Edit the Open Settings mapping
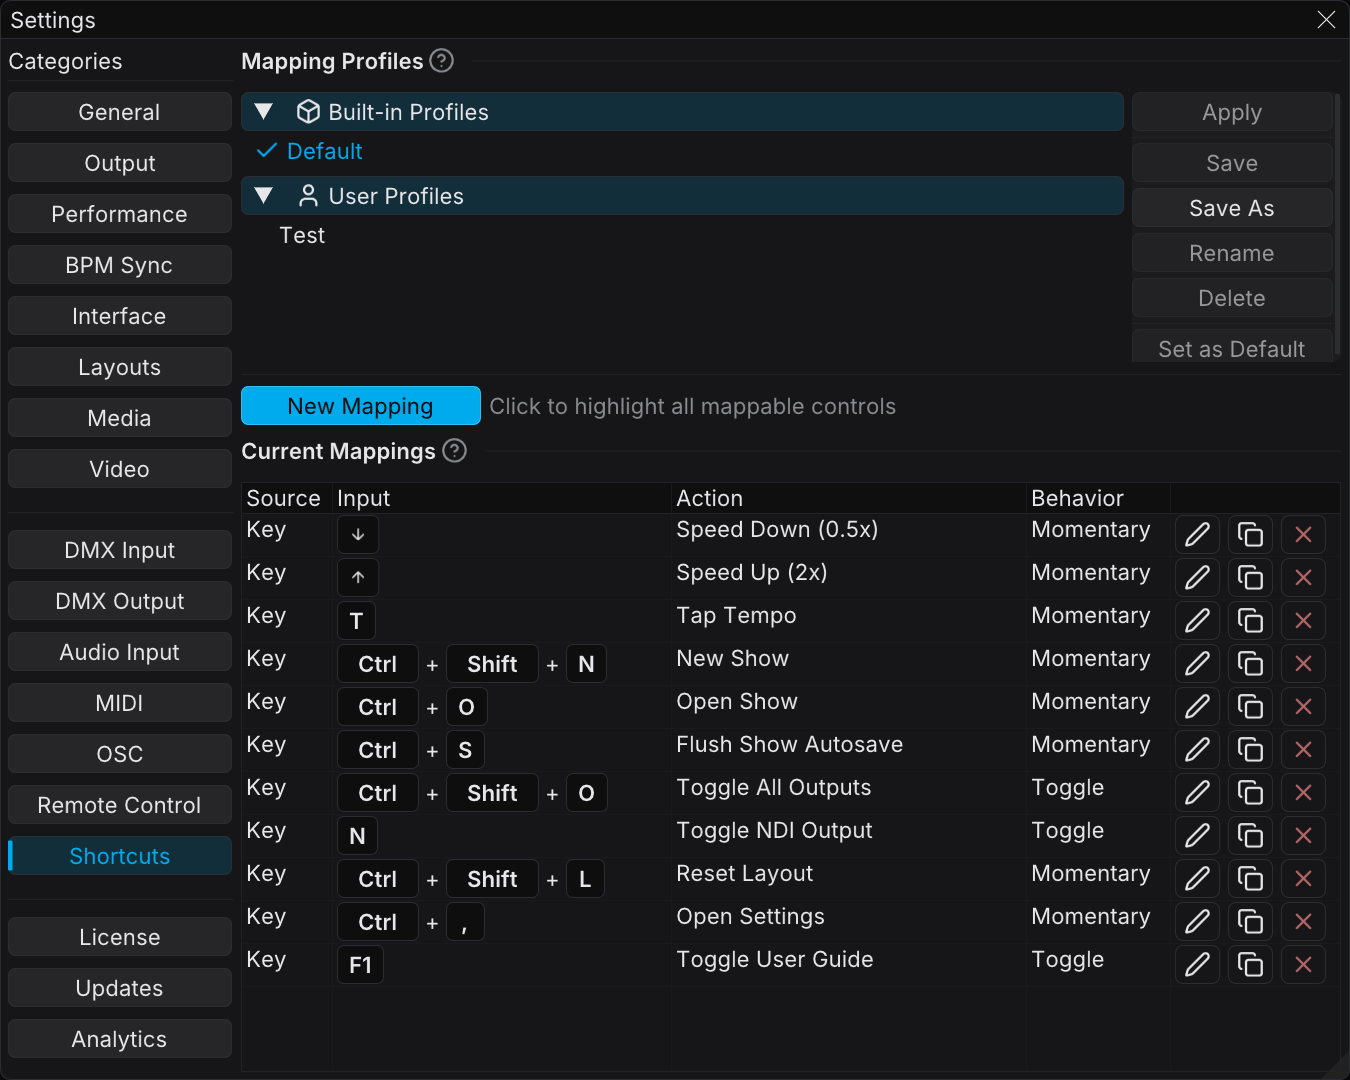The width and height of the screenshot is (1350, 1080). pyautogui.click(x=1197, y=922)
